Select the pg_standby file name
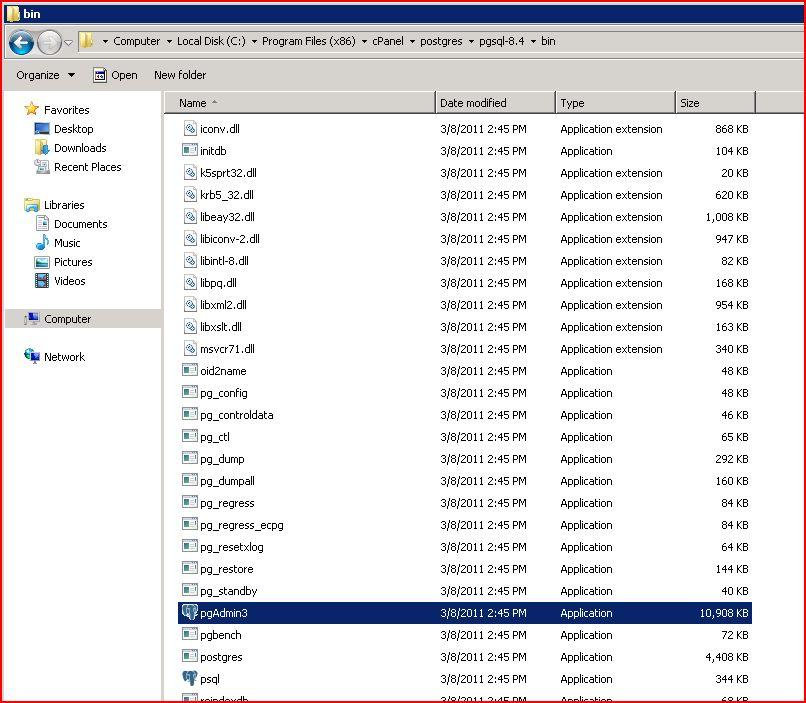 [228, 591]
